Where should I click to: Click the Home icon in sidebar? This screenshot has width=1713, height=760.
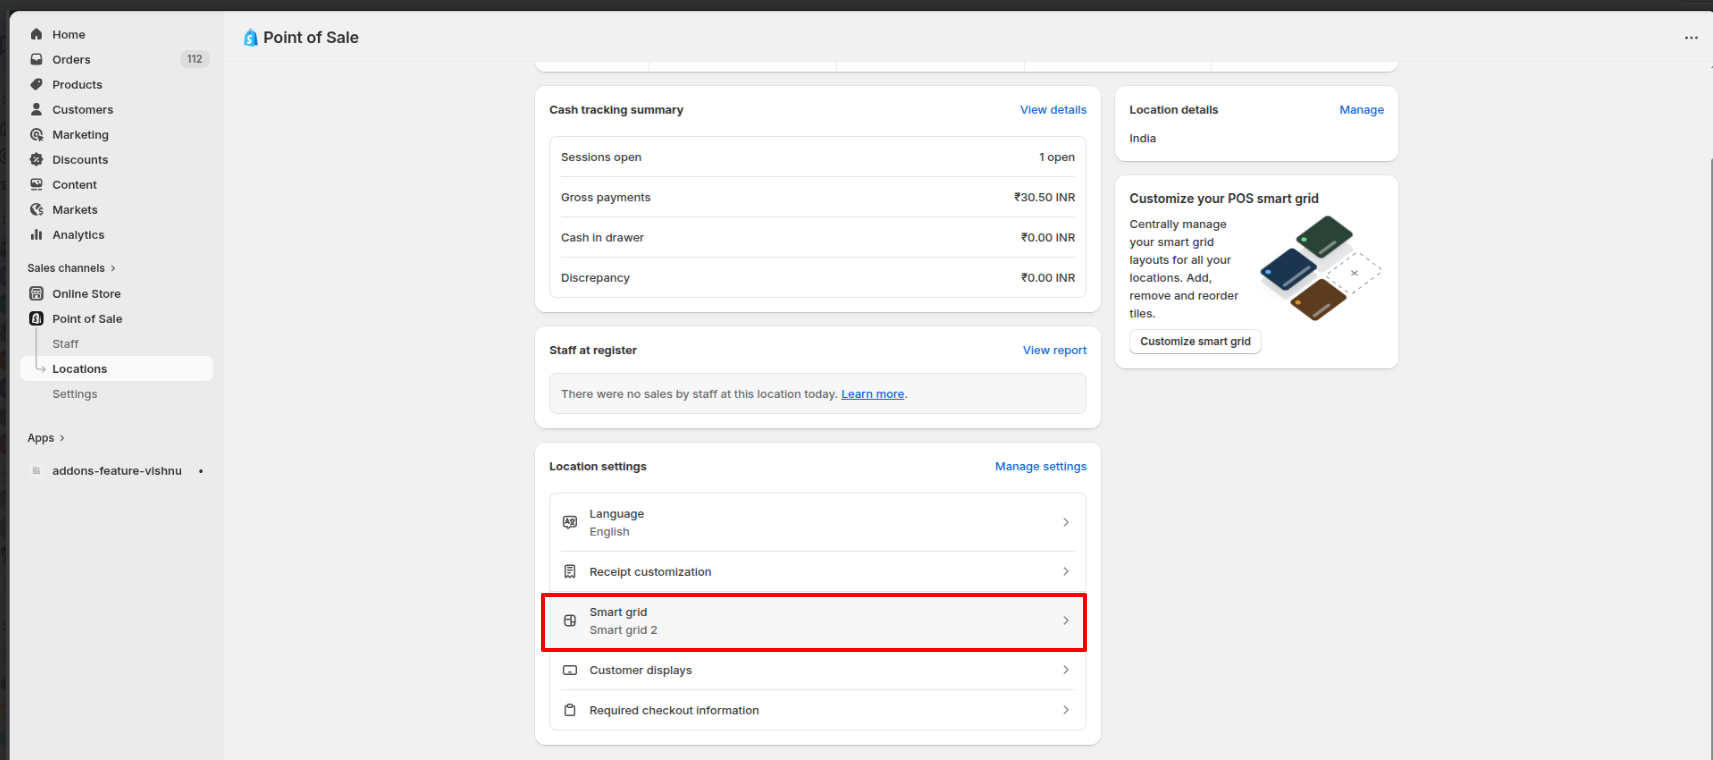[37, 34]
